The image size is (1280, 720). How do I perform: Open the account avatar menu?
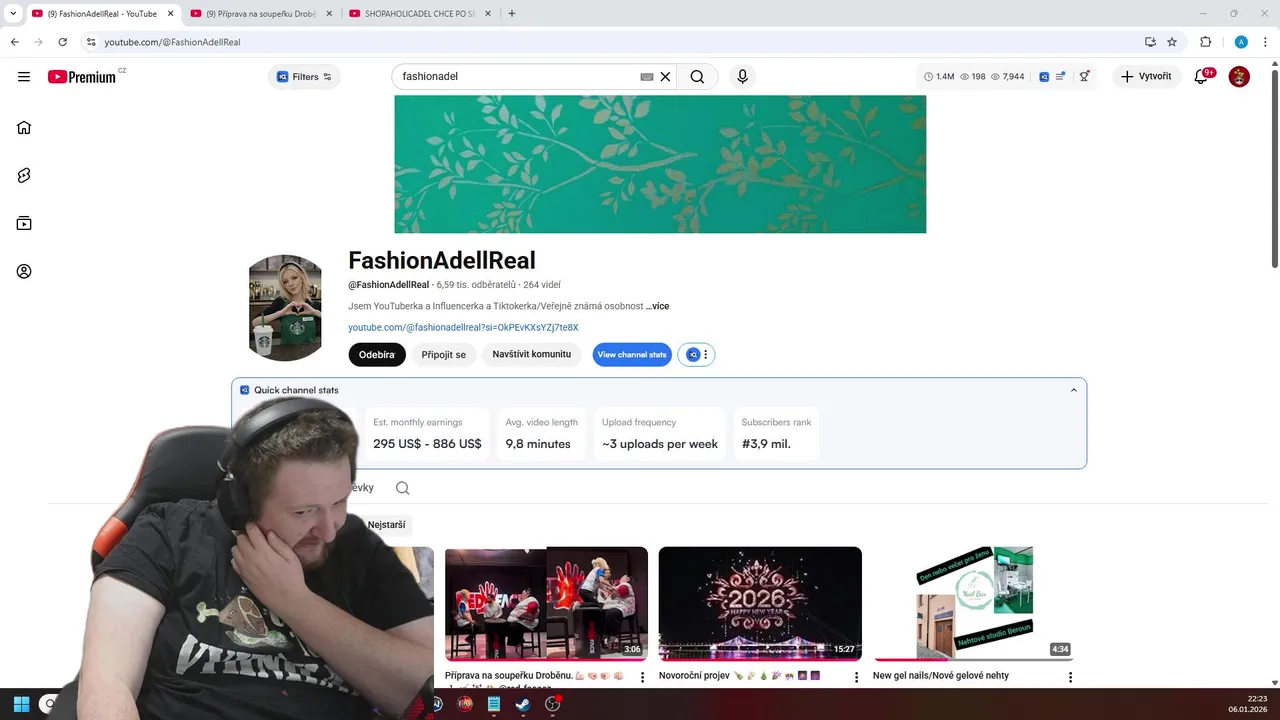(1239, 77)
